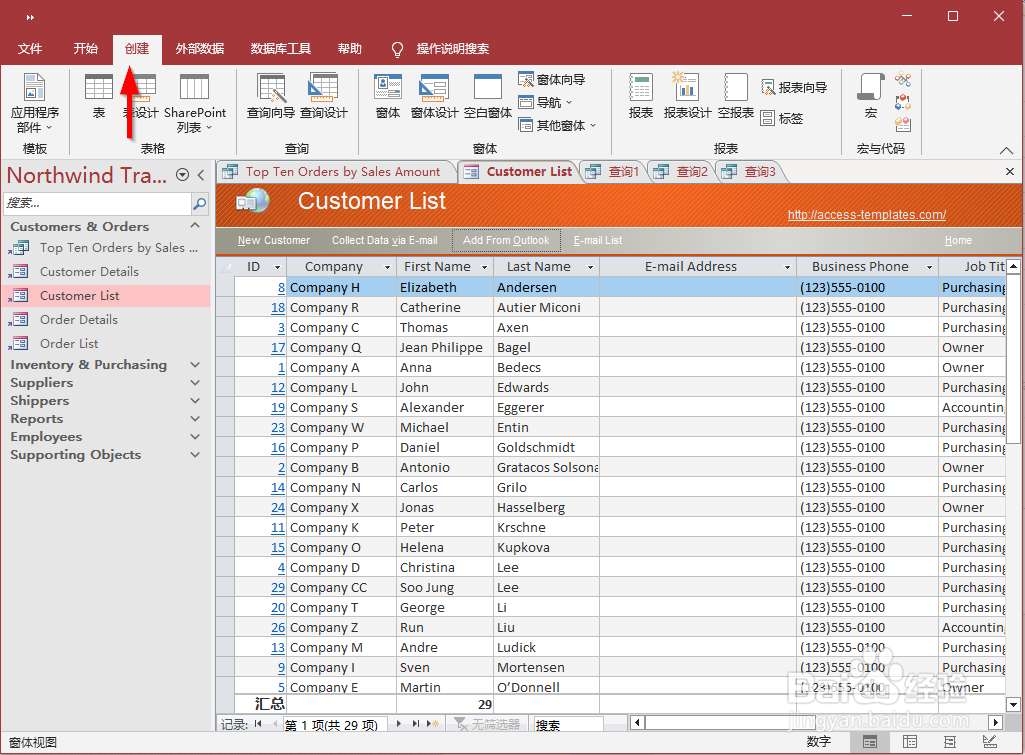
Task: Switch to Design View in status bar
Action: [x=990, y=742]
